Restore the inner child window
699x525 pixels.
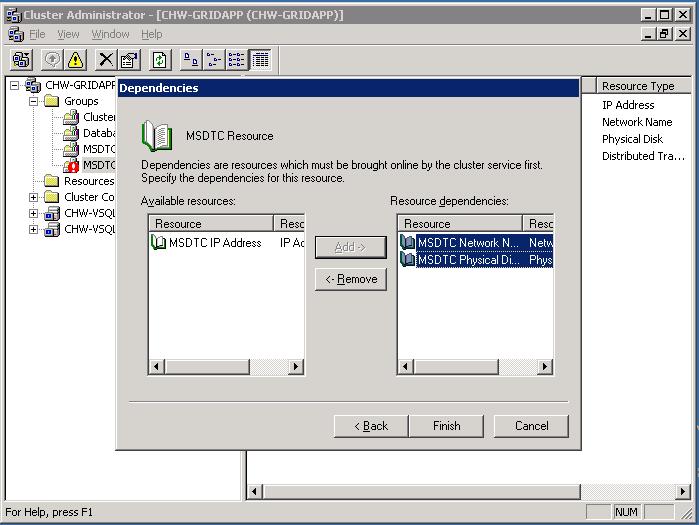tap(665, 34)
